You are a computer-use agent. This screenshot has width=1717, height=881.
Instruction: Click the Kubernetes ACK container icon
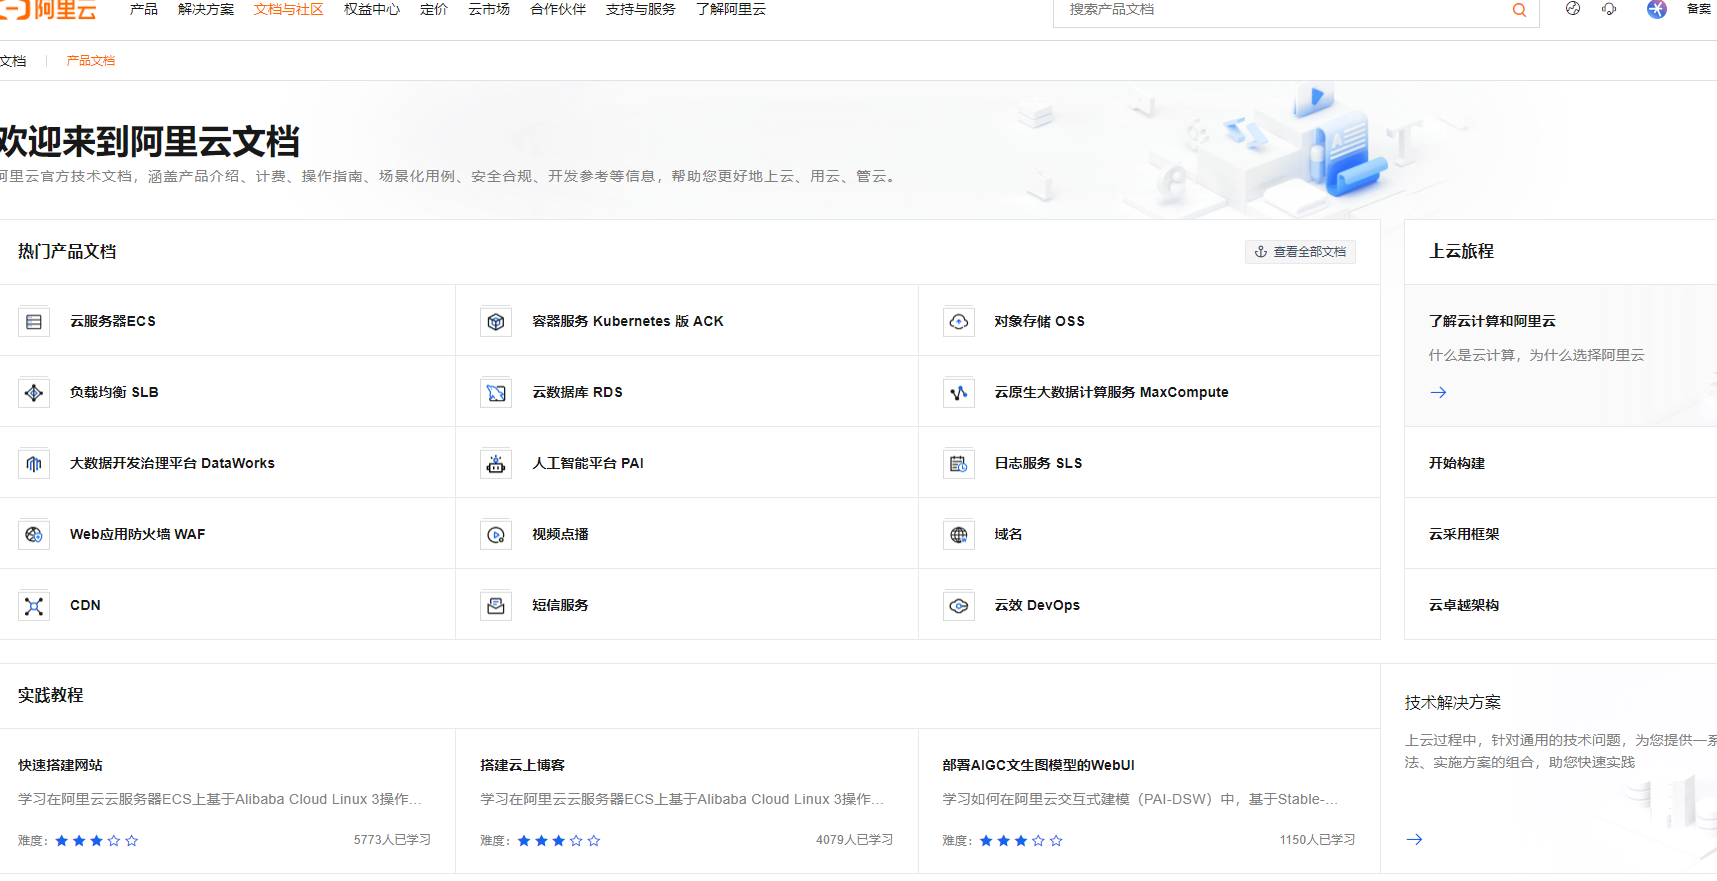496,321
